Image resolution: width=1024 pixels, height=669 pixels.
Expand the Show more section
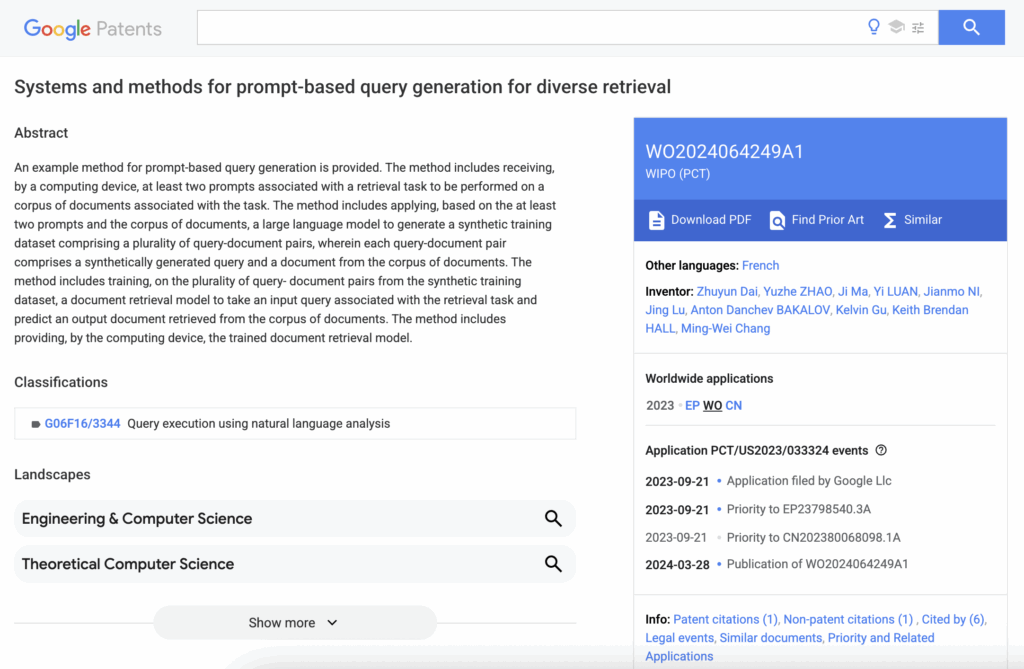point(294,623)
